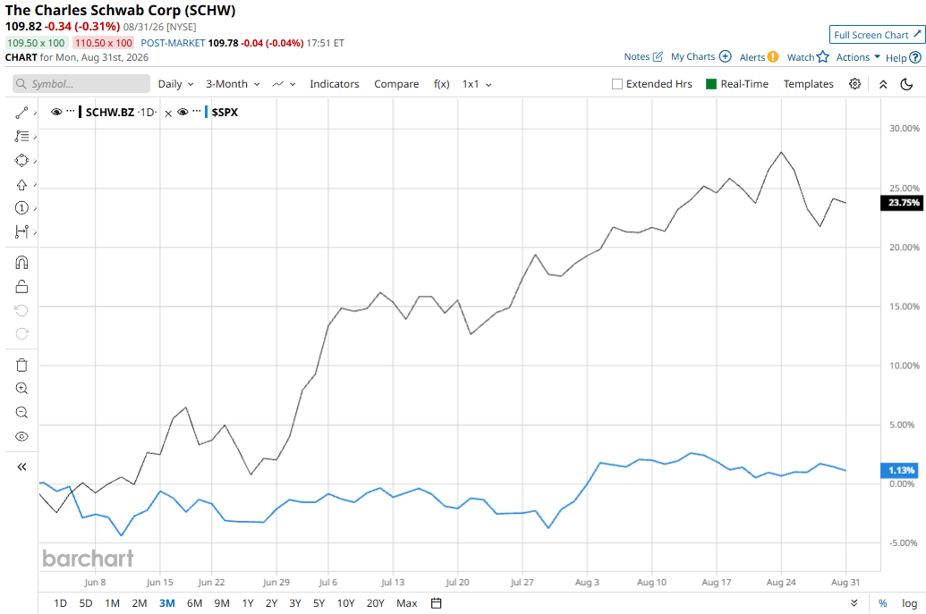This screenshot has height=614, width=926.
Task: Open the Daily interval dropdown
Action: click(x=175, y=84)
